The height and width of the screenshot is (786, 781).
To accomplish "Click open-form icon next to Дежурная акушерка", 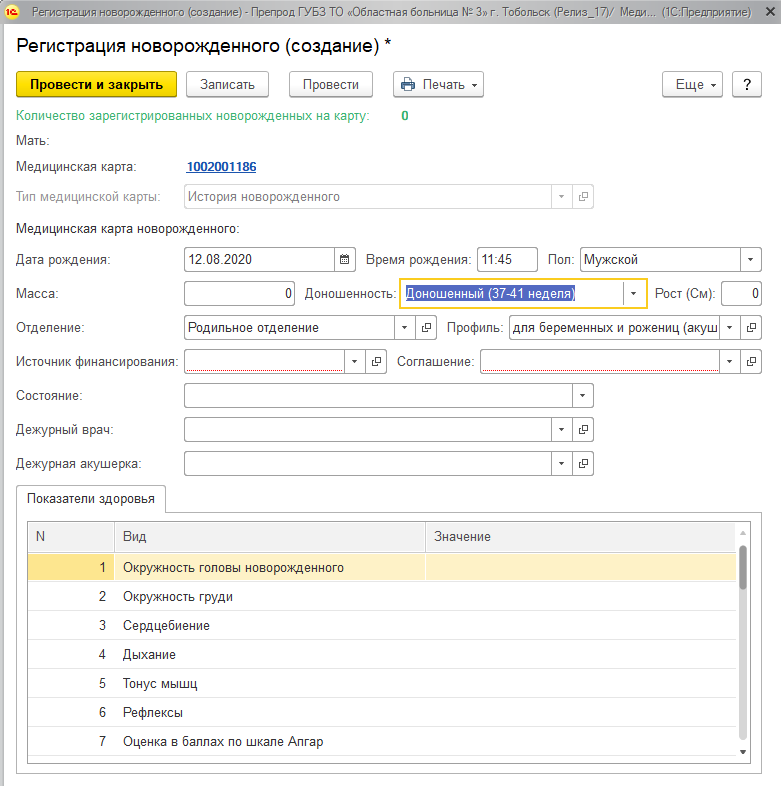I will tap(584, 464).
